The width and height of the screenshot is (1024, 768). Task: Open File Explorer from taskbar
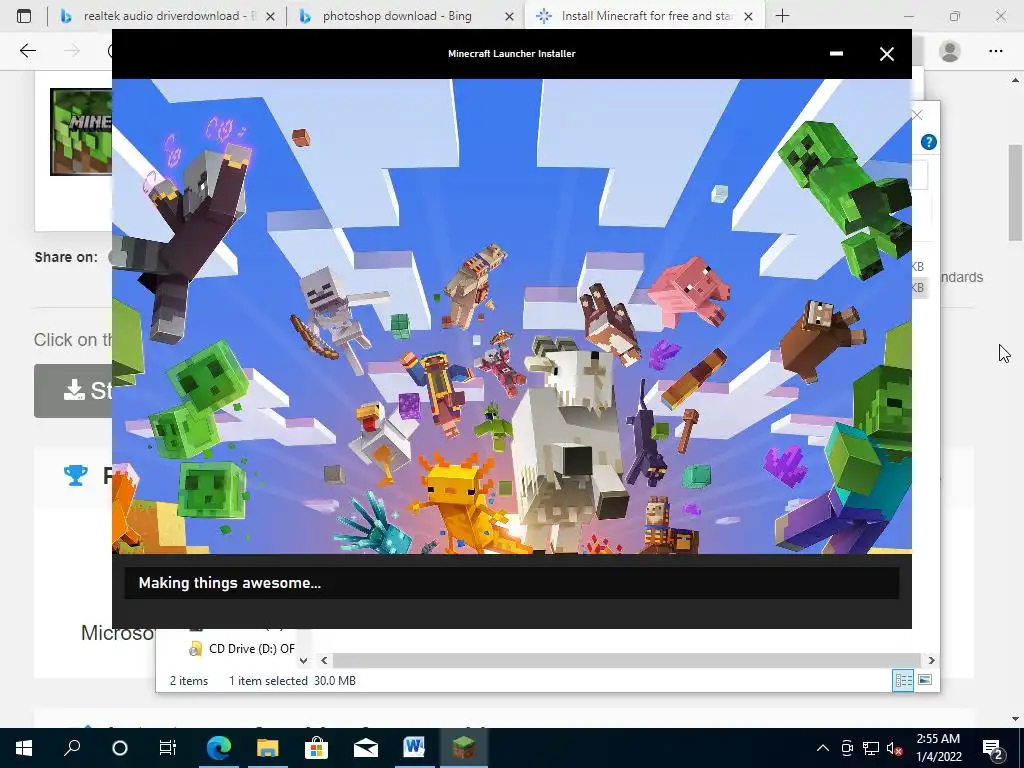pyautogui.click(x=268, y=748)
